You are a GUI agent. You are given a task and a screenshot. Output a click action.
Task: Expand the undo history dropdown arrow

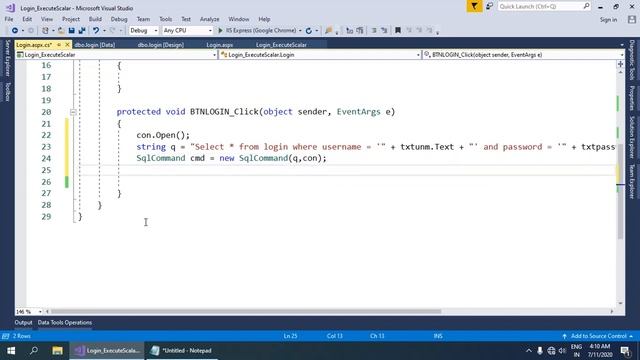104,31
